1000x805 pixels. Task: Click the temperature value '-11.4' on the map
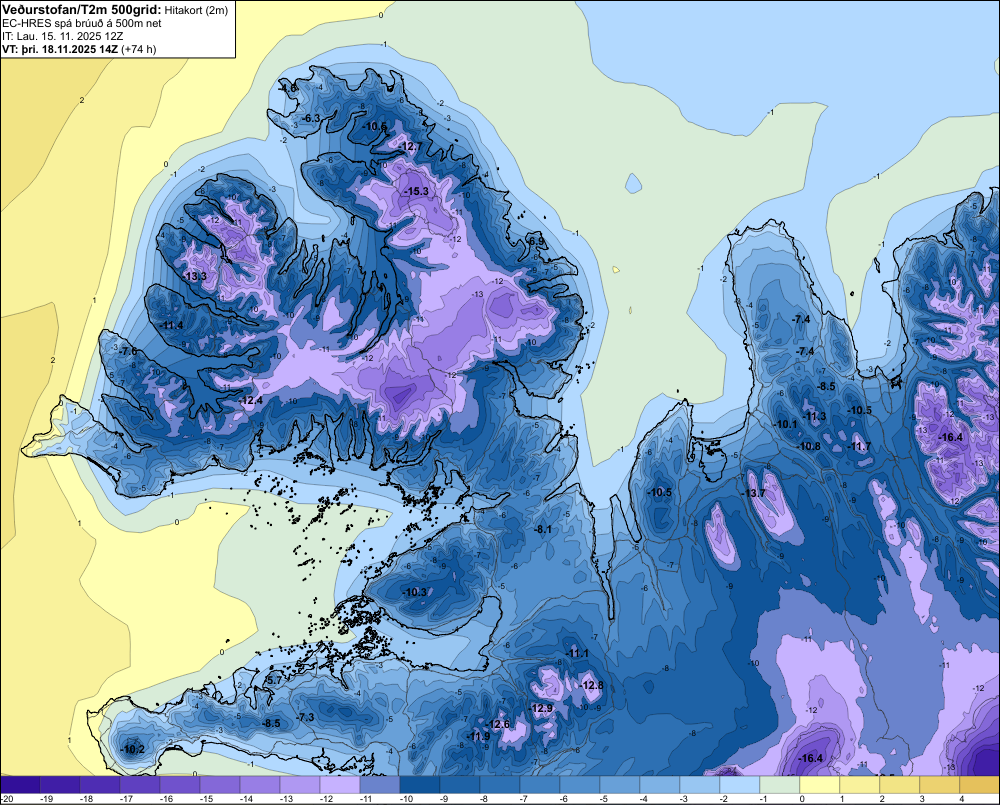click(x=171, y=325)
